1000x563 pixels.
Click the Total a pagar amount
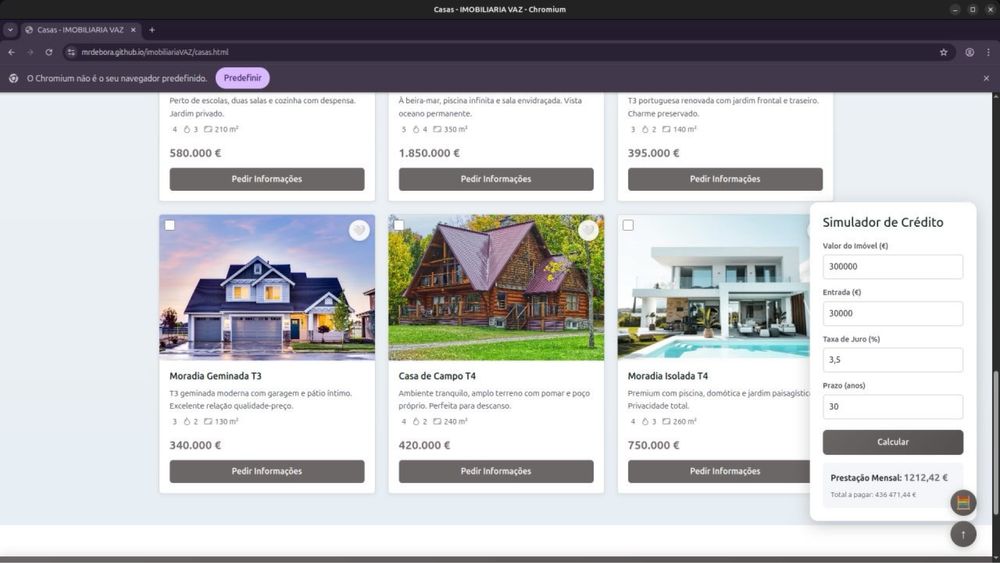click(873, 495)
